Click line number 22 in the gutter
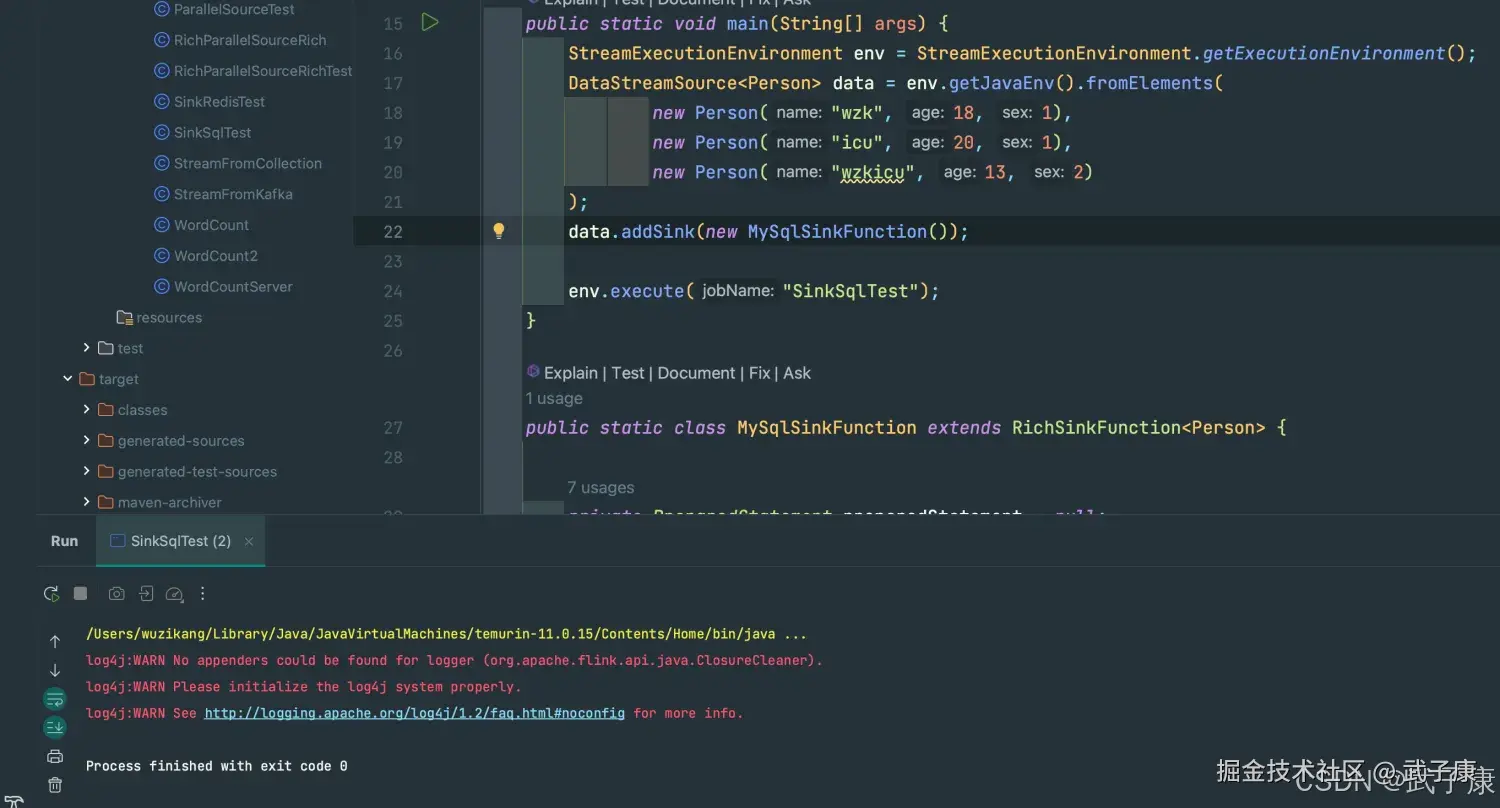Viewport: 1500px width, 808px height. click(393, 231)
